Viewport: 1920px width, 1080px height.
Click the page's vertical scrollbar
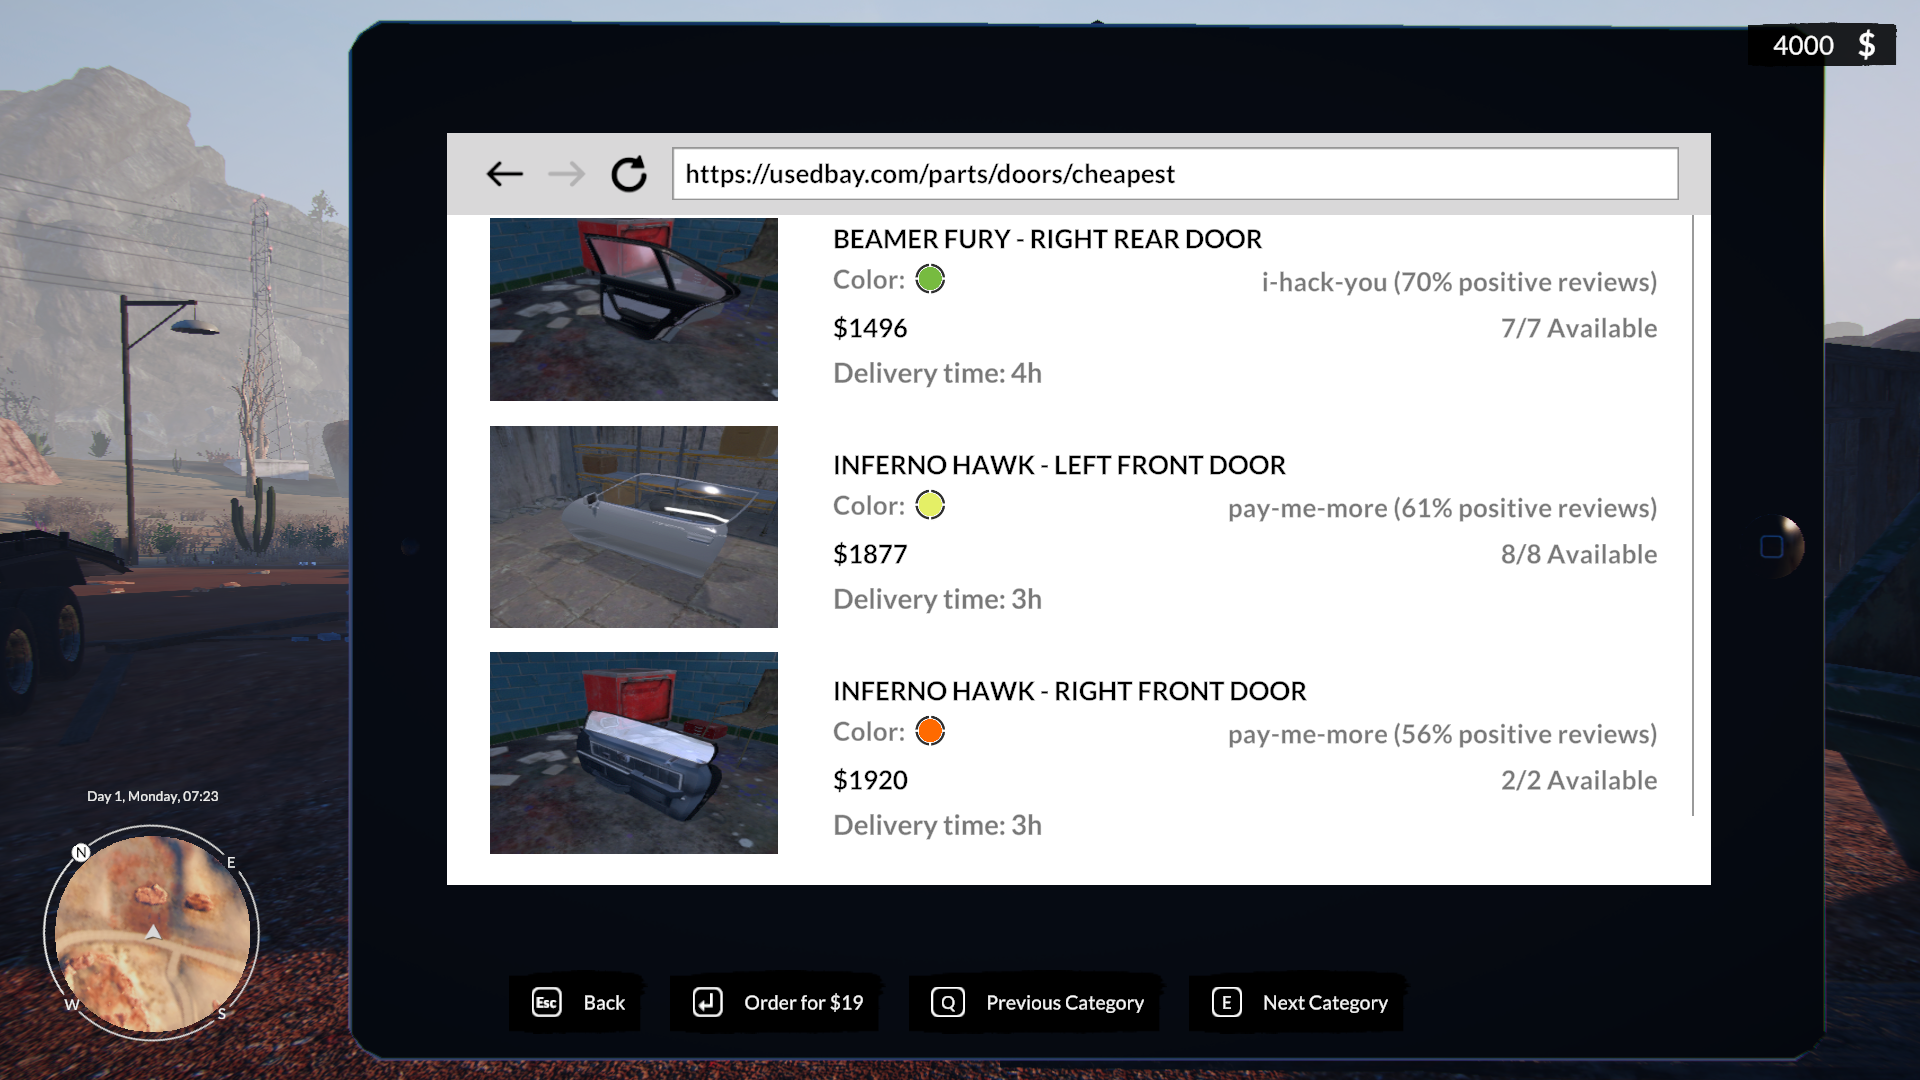[1693, 515]
